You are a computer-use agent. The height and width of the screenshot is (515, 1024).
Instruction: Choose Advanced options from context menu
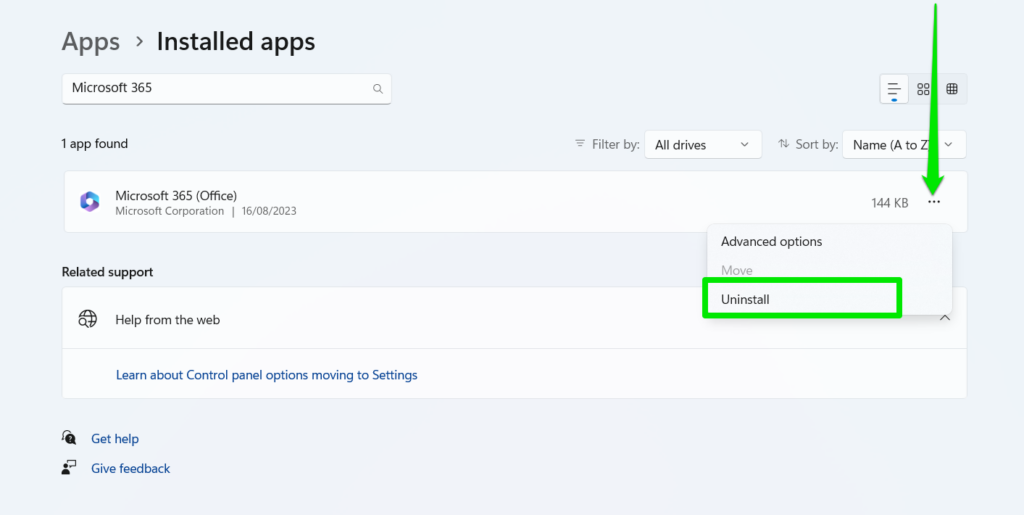[x=771, y=242]
